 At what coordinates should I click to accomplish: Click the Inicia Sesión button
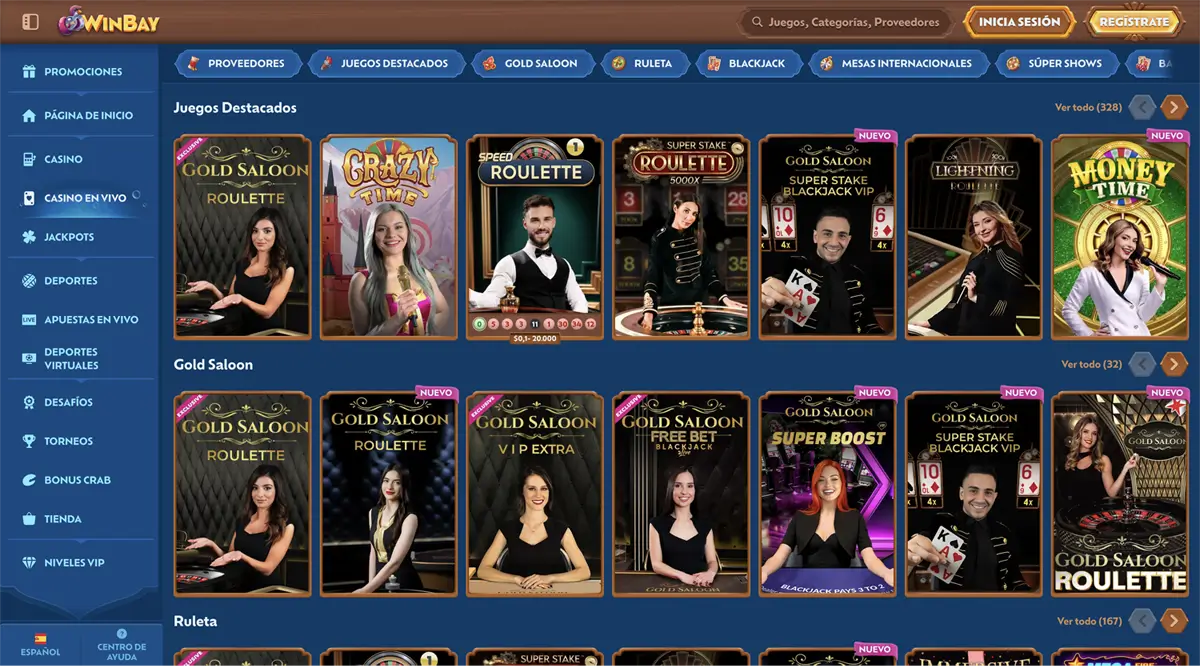coord(1018,20)
